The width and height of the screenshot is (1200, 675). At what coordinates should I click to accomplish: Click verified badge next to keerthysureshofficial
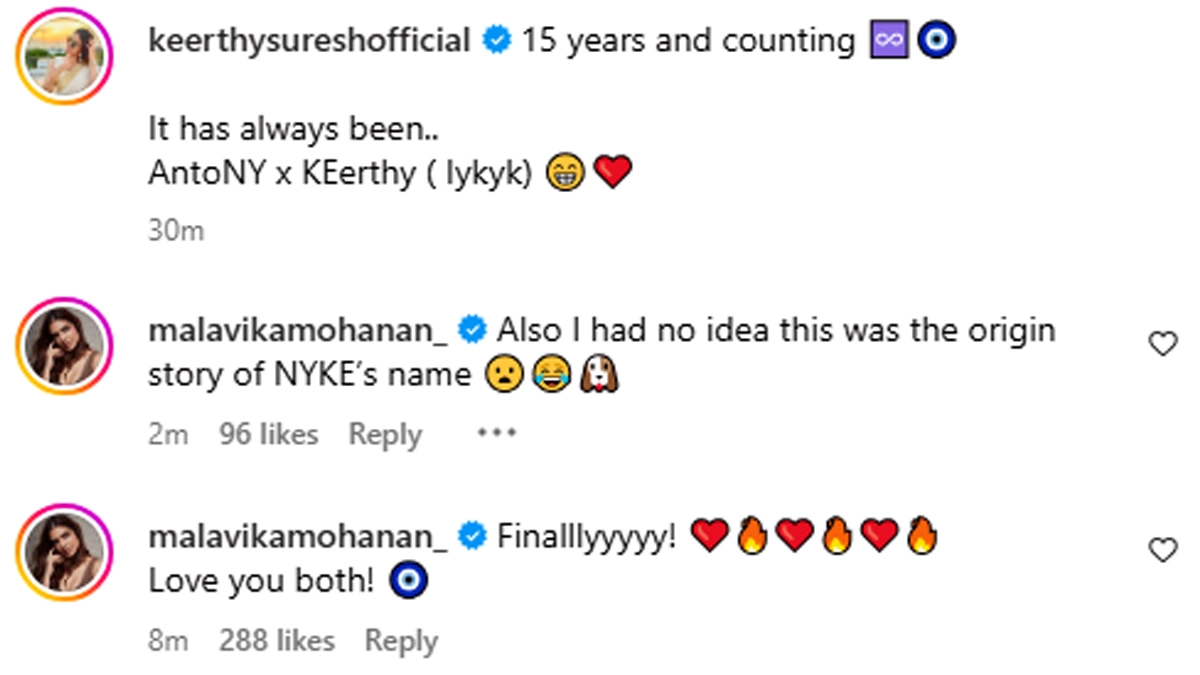tap(497, 41)
